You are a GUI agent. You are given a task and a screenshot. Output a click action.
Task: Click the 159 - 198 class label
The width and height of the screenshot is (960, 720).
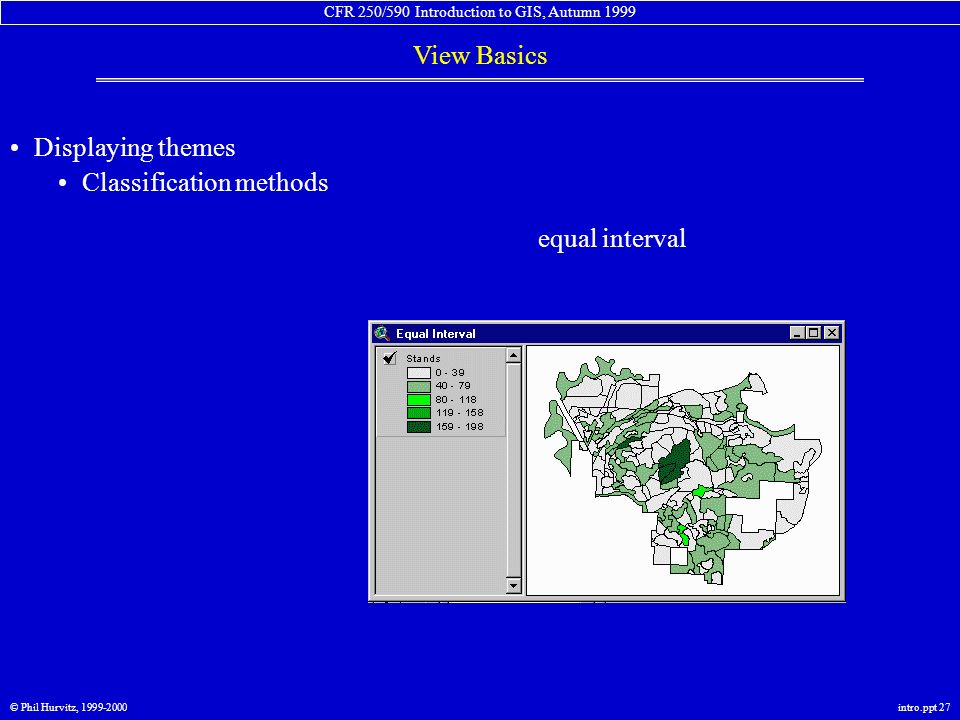460,427
